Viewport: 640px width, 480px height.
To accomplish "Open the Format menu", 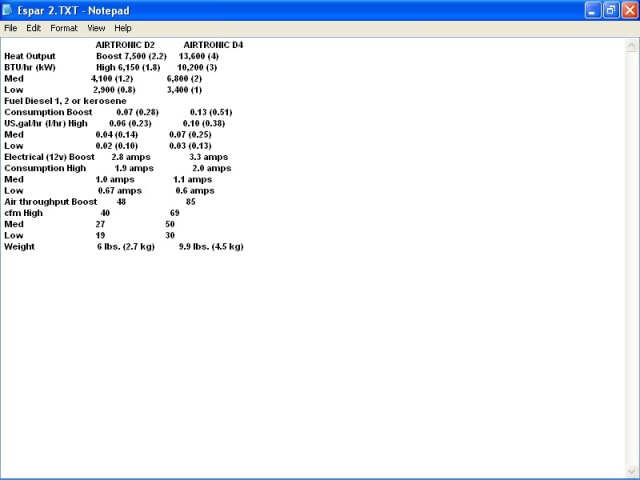I will [64, 28].
